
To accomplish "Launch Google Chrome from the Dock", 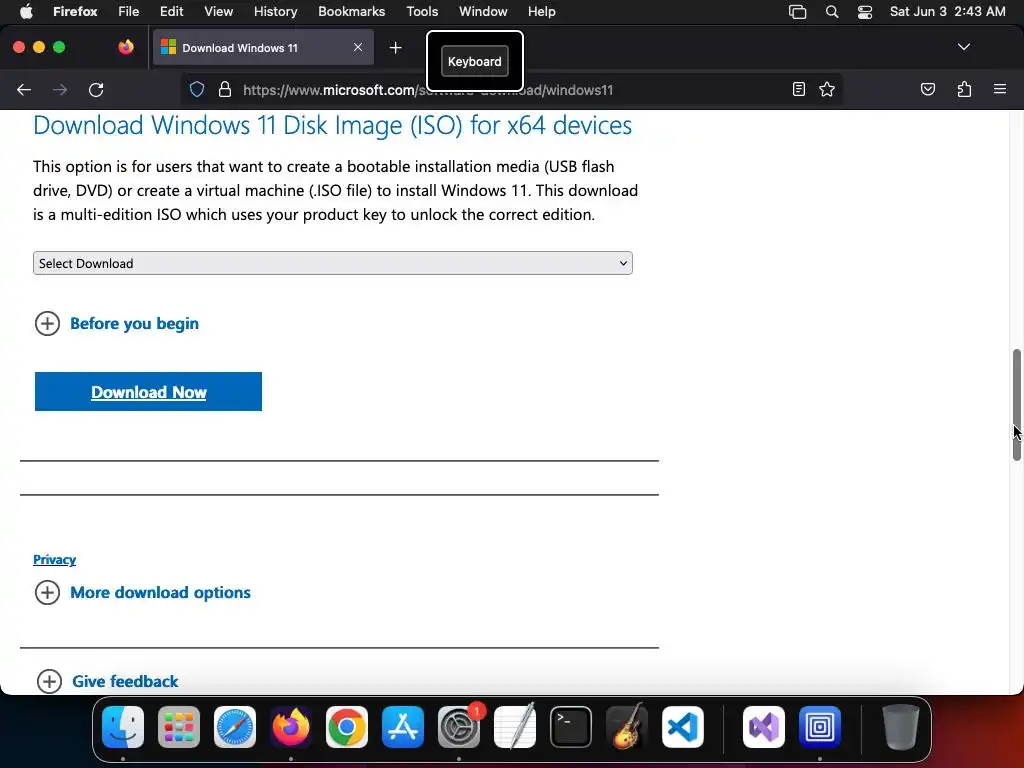I will 347,727.
